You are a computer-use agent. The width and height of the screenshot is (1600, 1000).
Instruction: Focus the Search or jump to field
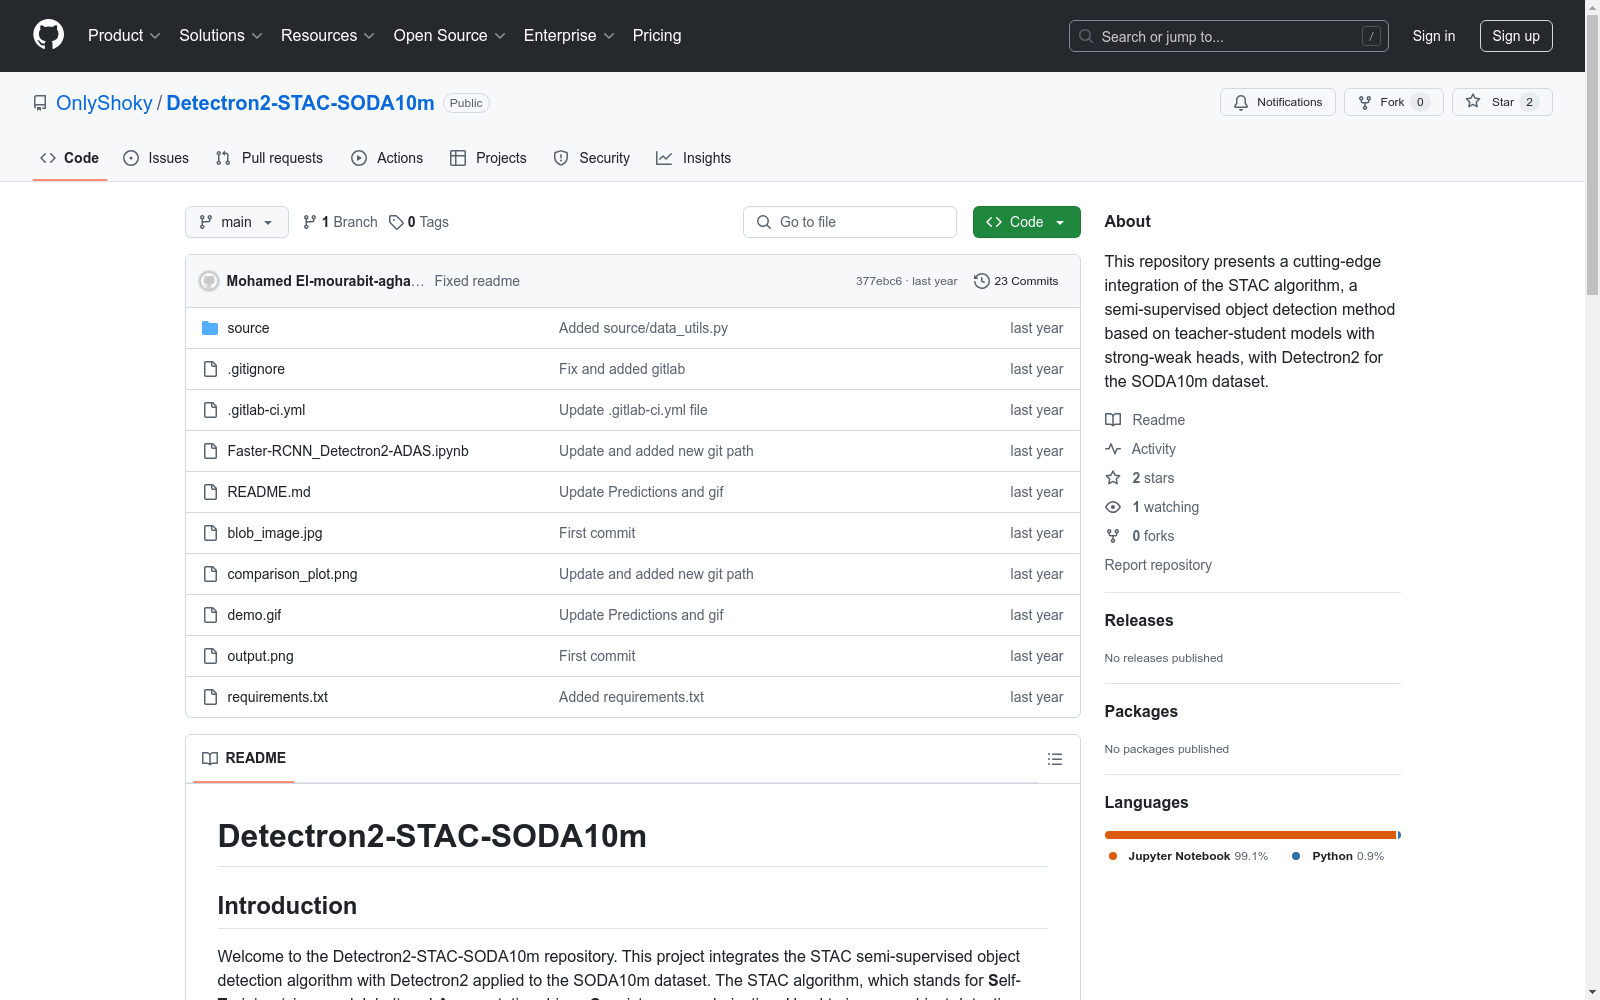[x=1229, y=36]
